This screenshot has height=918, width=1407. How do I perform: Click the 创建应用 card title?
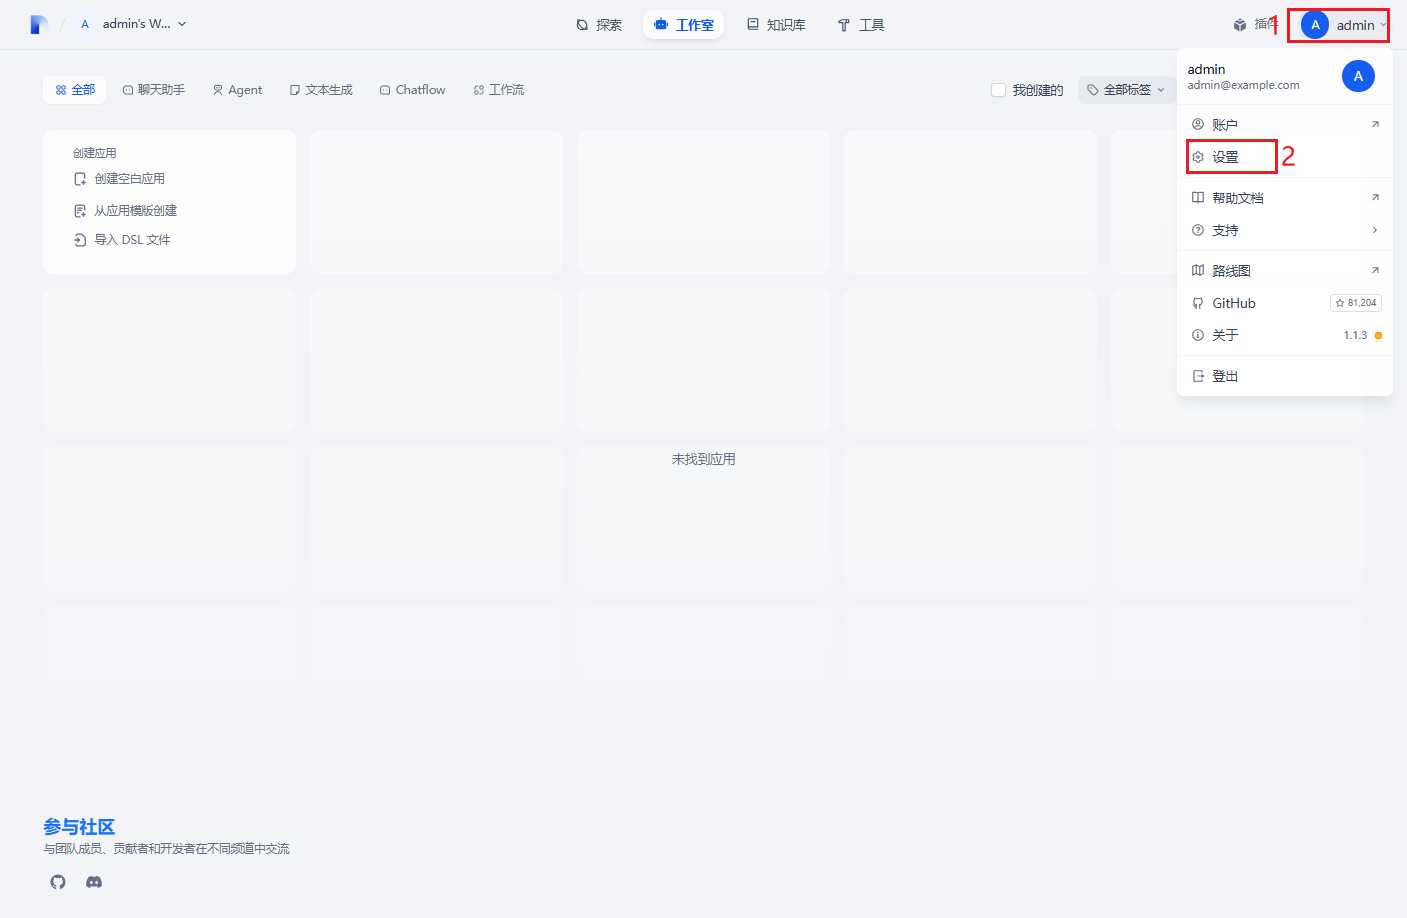(x=95, y=153)
